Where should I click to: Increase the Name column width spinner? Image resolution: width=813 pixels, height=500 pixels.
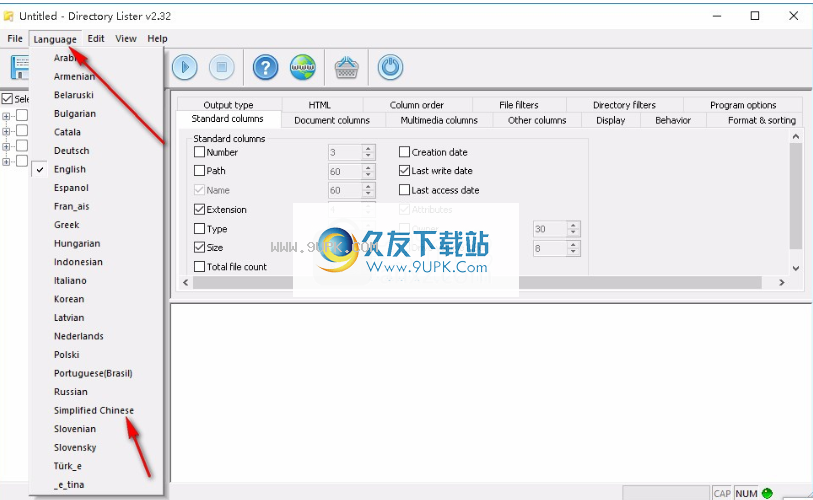coord(368,186)
